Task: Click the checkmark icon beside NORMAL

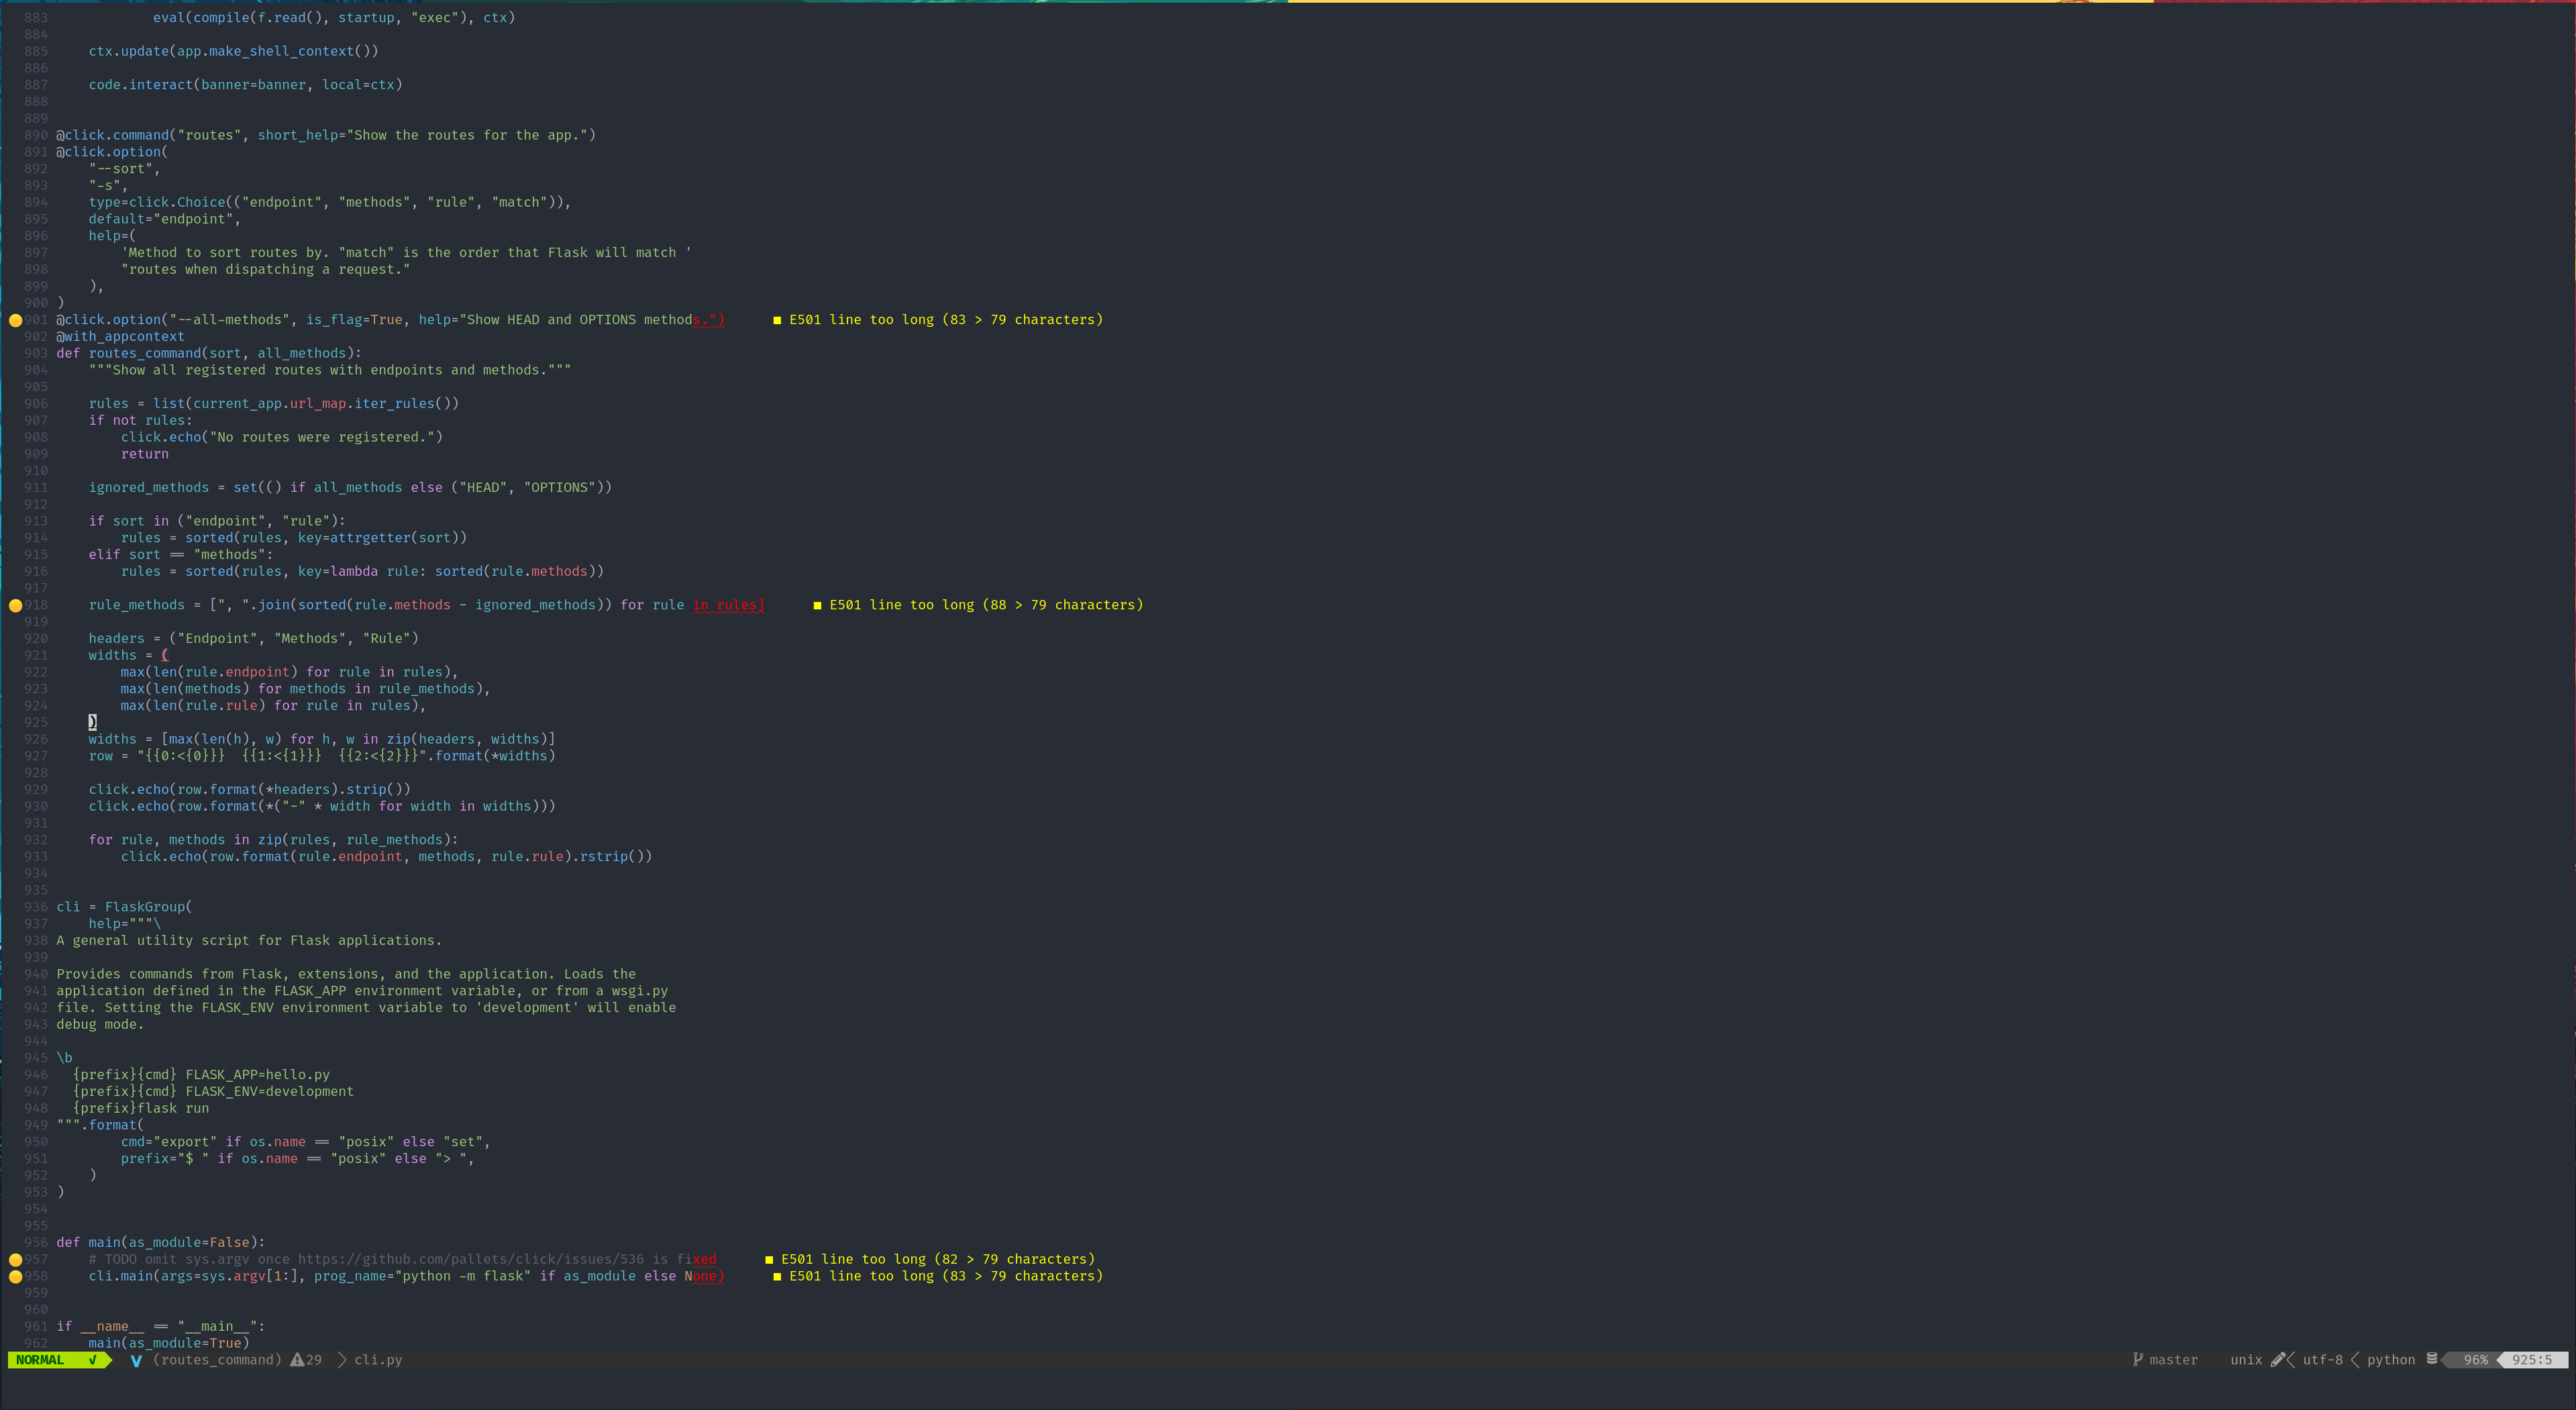Action: 93,1360
